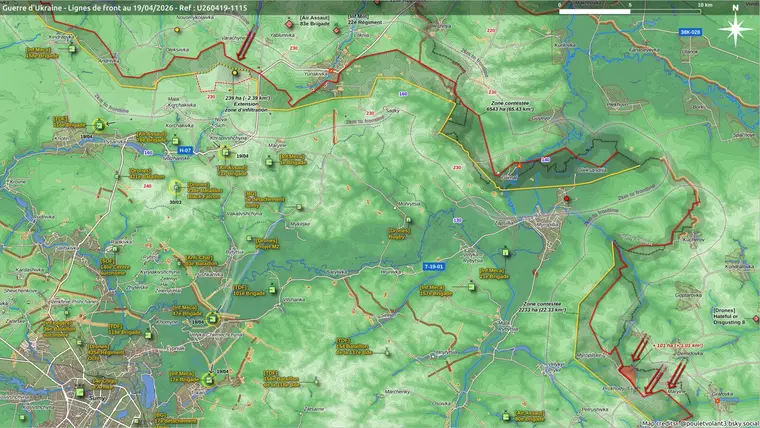This screenshot has height=428, width=760.
Task: Select the Projet M2 drones marker
Action: point(250,238)
